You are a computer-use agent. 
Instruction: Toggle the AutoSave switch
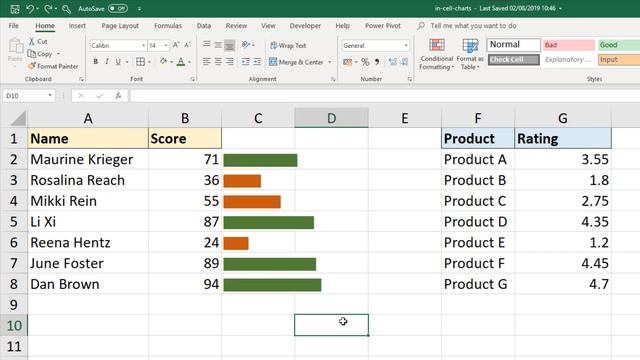(x=118, y=9)
